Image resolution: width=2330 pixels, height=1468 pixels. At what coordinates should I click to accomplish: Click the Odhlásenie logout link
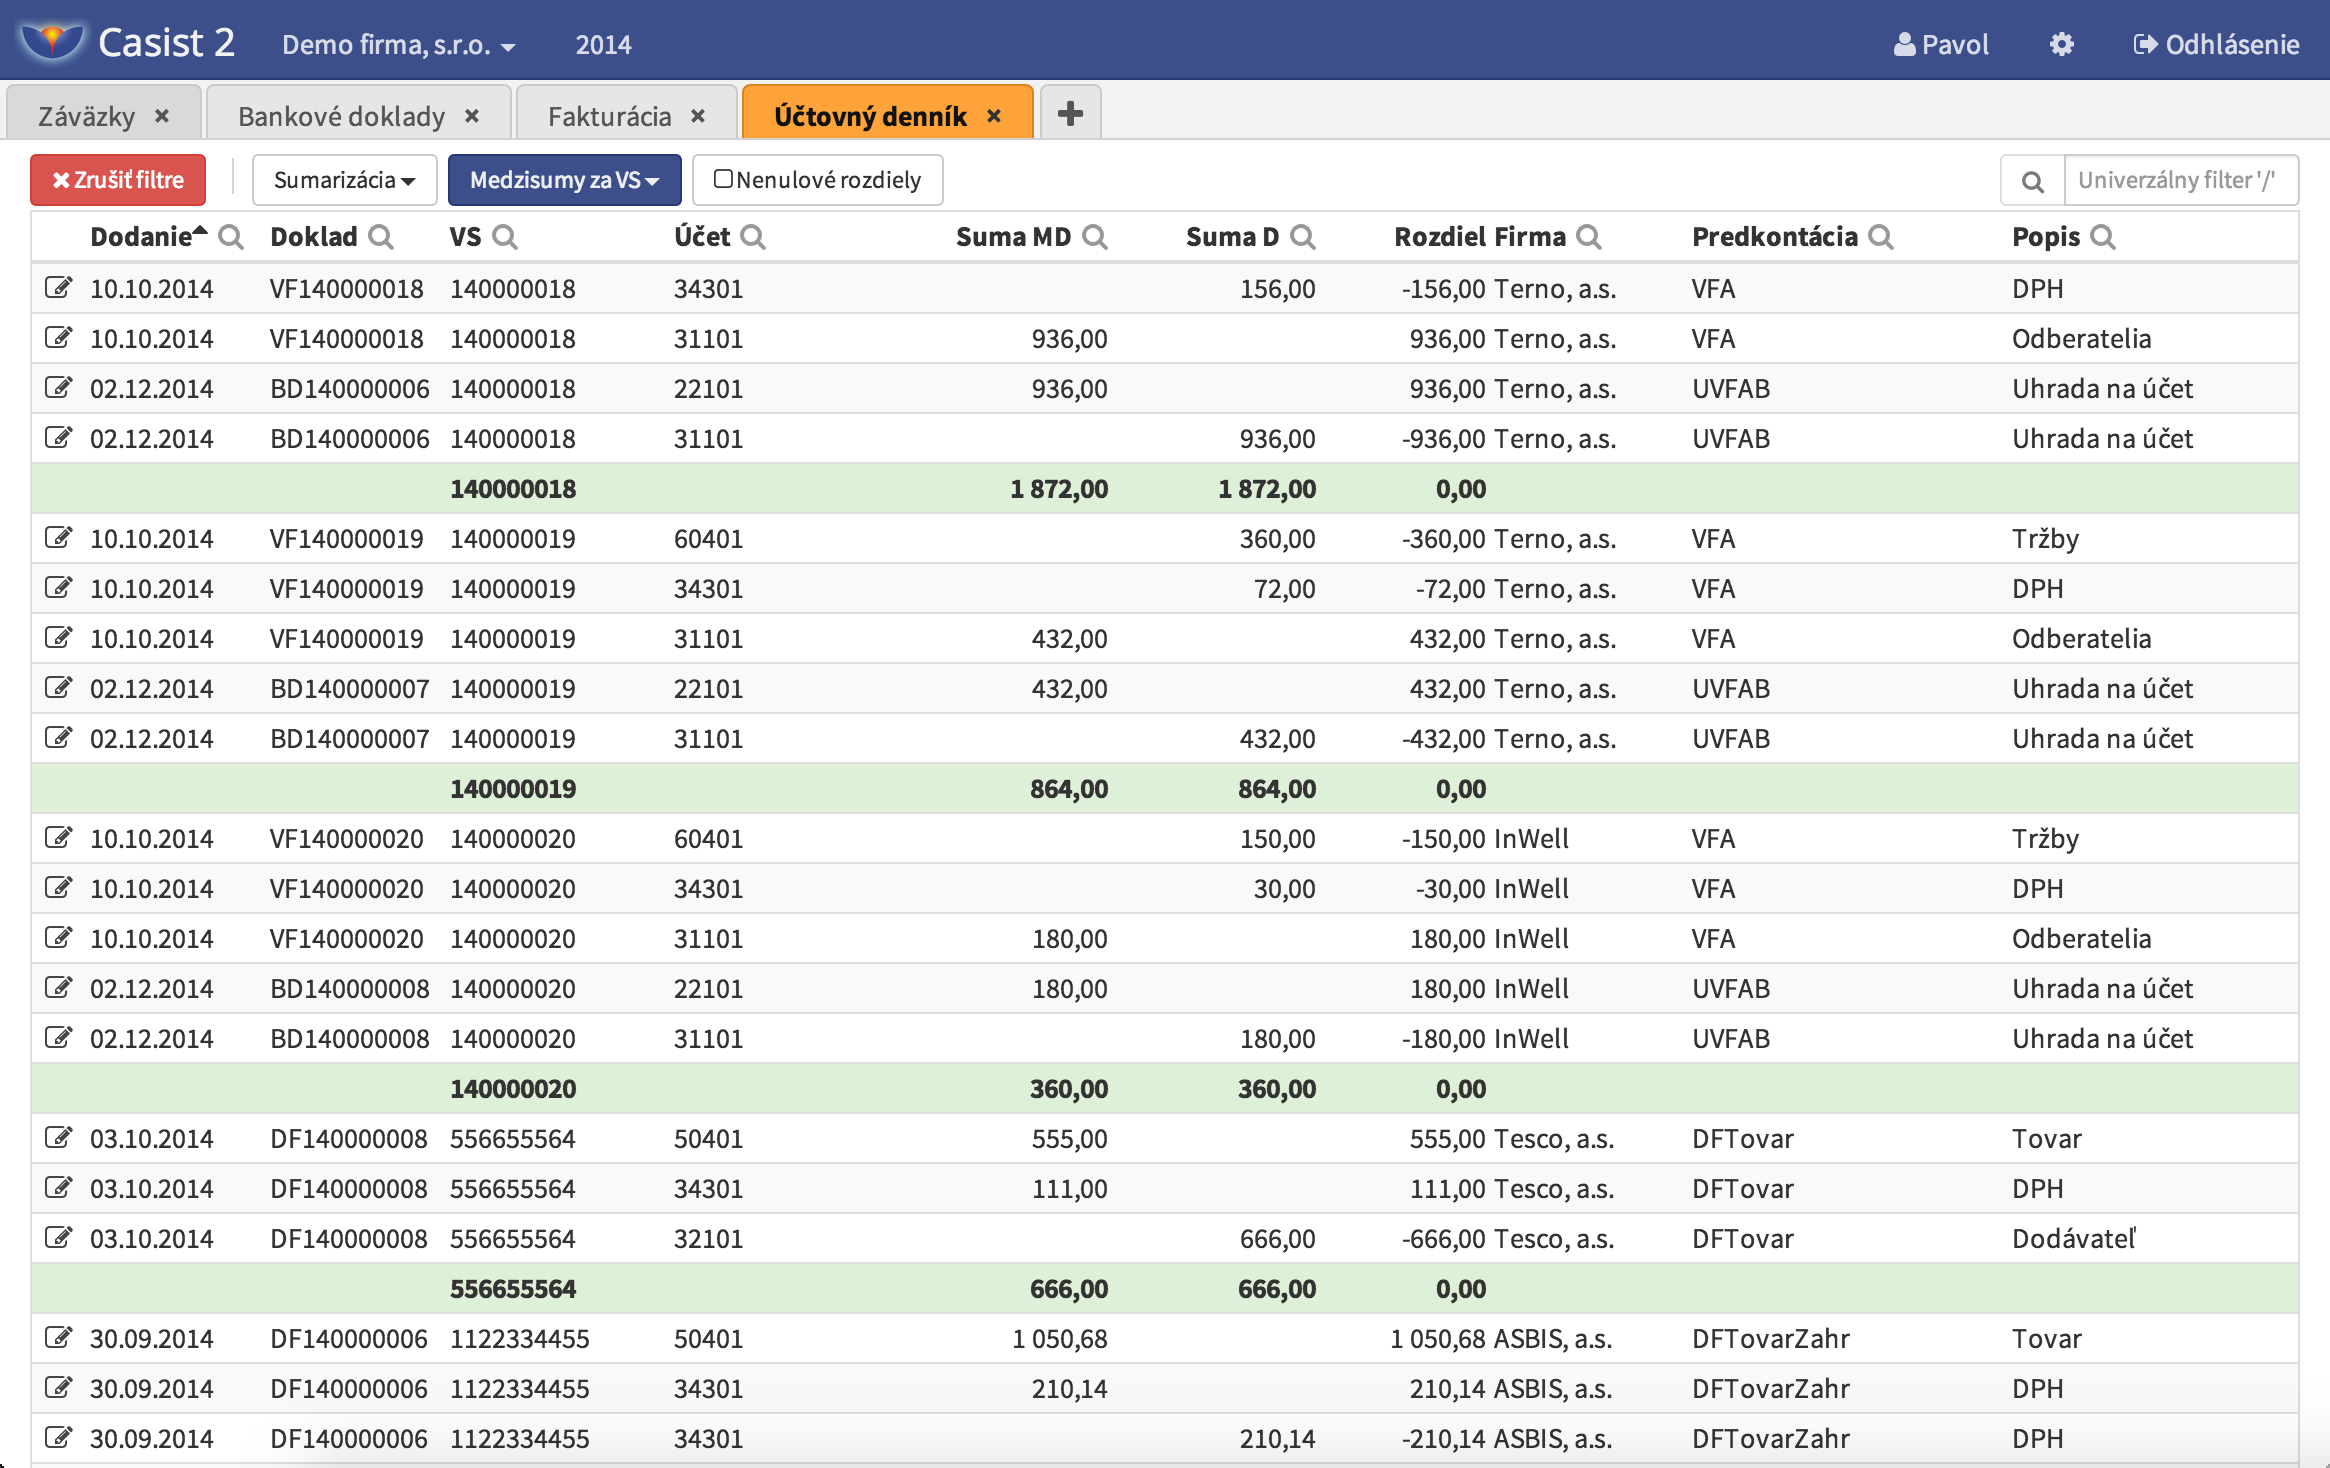click(x=2216, y=45)
